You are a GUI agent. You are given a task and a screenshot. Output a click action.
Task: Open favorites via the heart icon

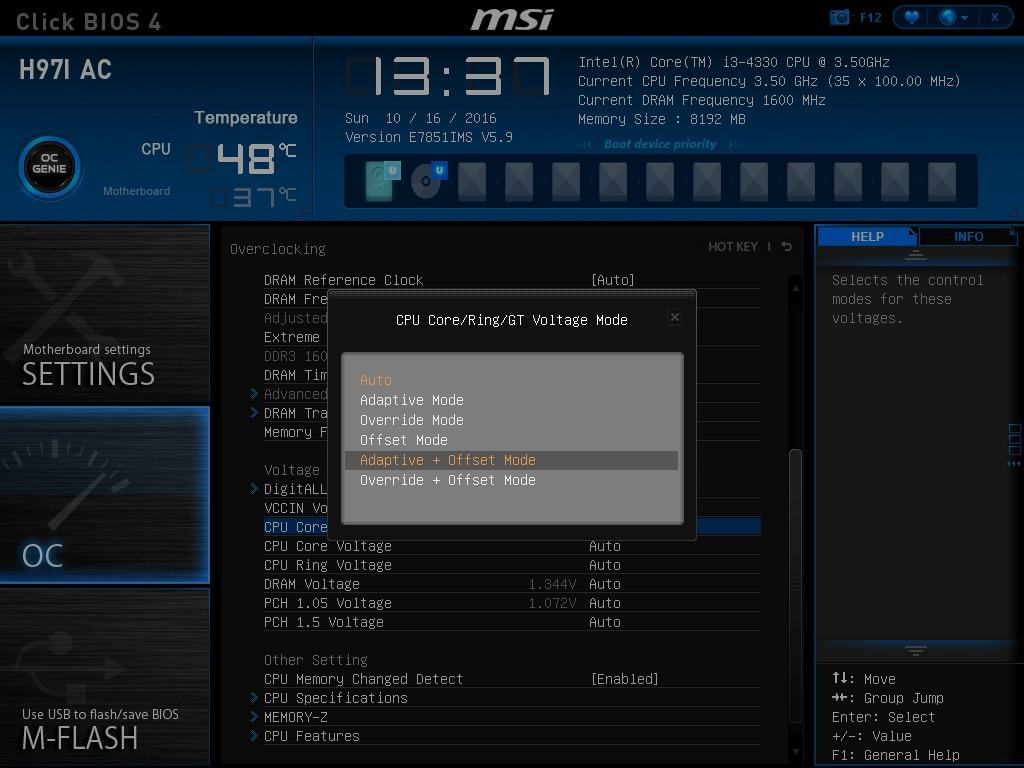coord(912,18)
